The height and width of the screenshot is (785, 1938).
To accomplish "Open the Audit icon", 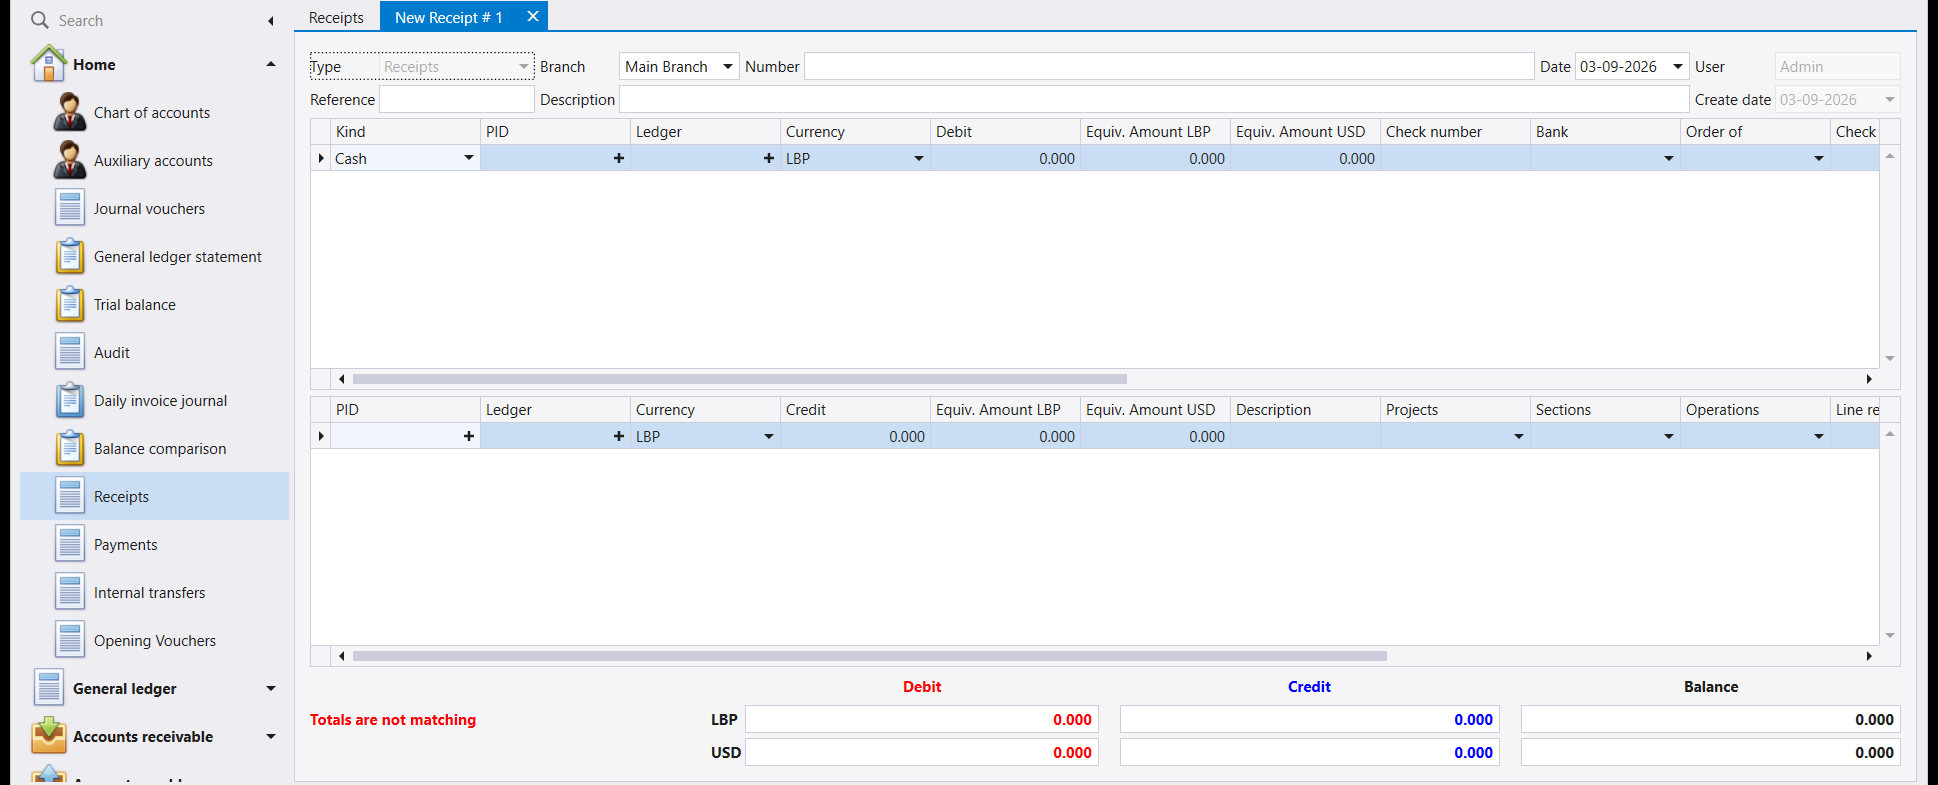I will (x=70, y=352).
